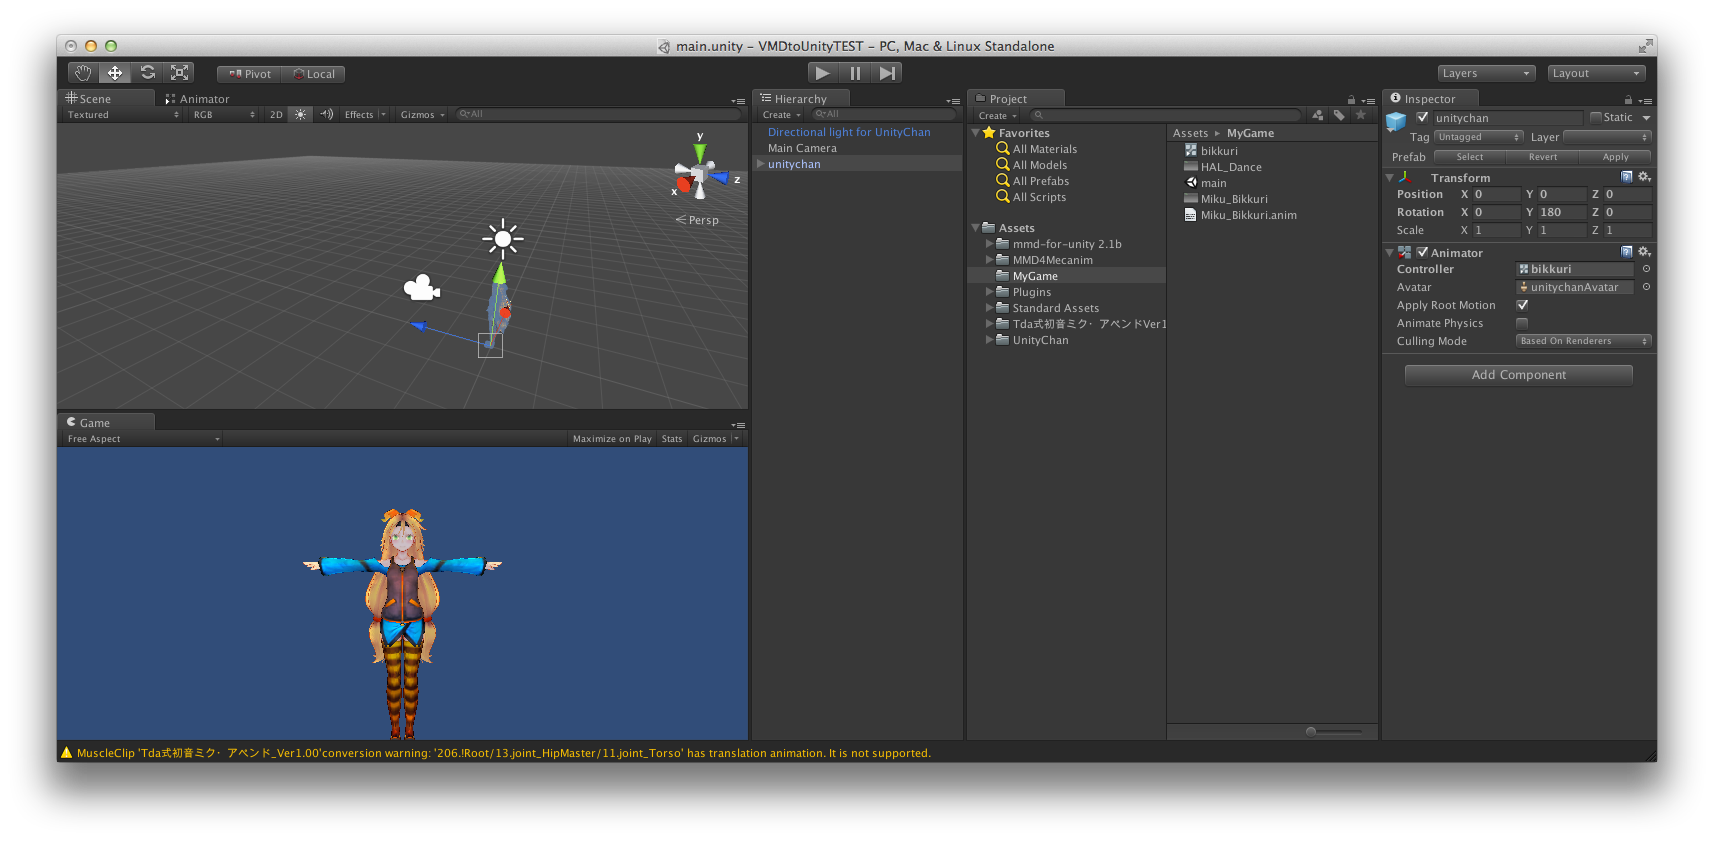Enable the Static checkbox

1596,118
